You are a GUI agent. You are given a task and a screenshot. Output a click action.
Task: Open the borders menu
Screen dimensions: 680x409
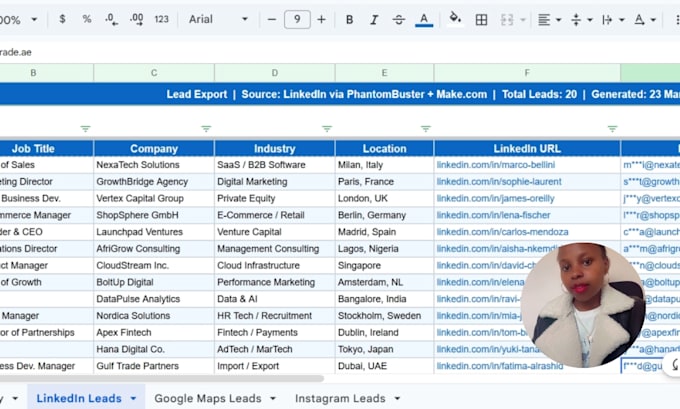point(481,20)
